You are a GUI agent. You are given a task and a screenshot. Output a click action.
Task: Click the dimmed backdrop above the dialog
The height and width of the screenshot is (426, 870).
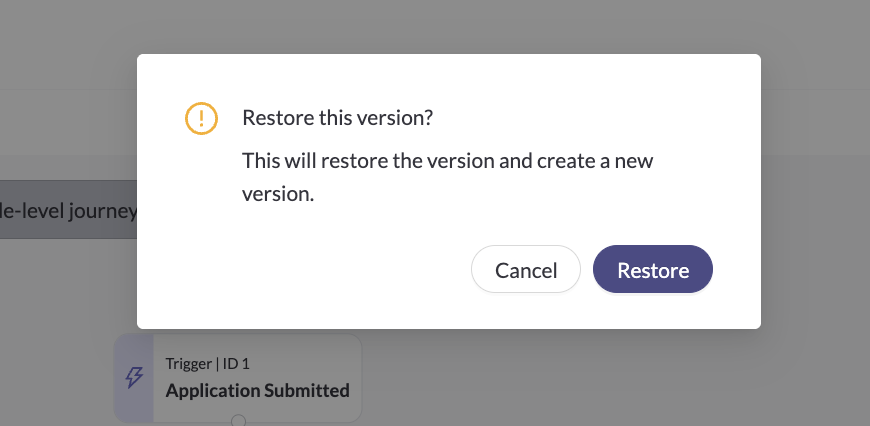[x=435, y=25]
